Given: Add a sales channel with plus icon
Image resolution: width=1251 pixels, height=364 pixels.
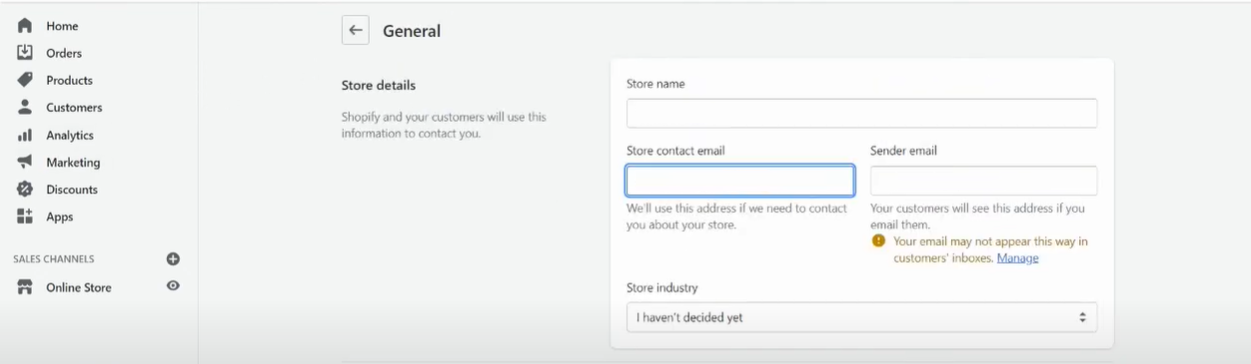Looking at the screenshot, I should coord(173,258).
